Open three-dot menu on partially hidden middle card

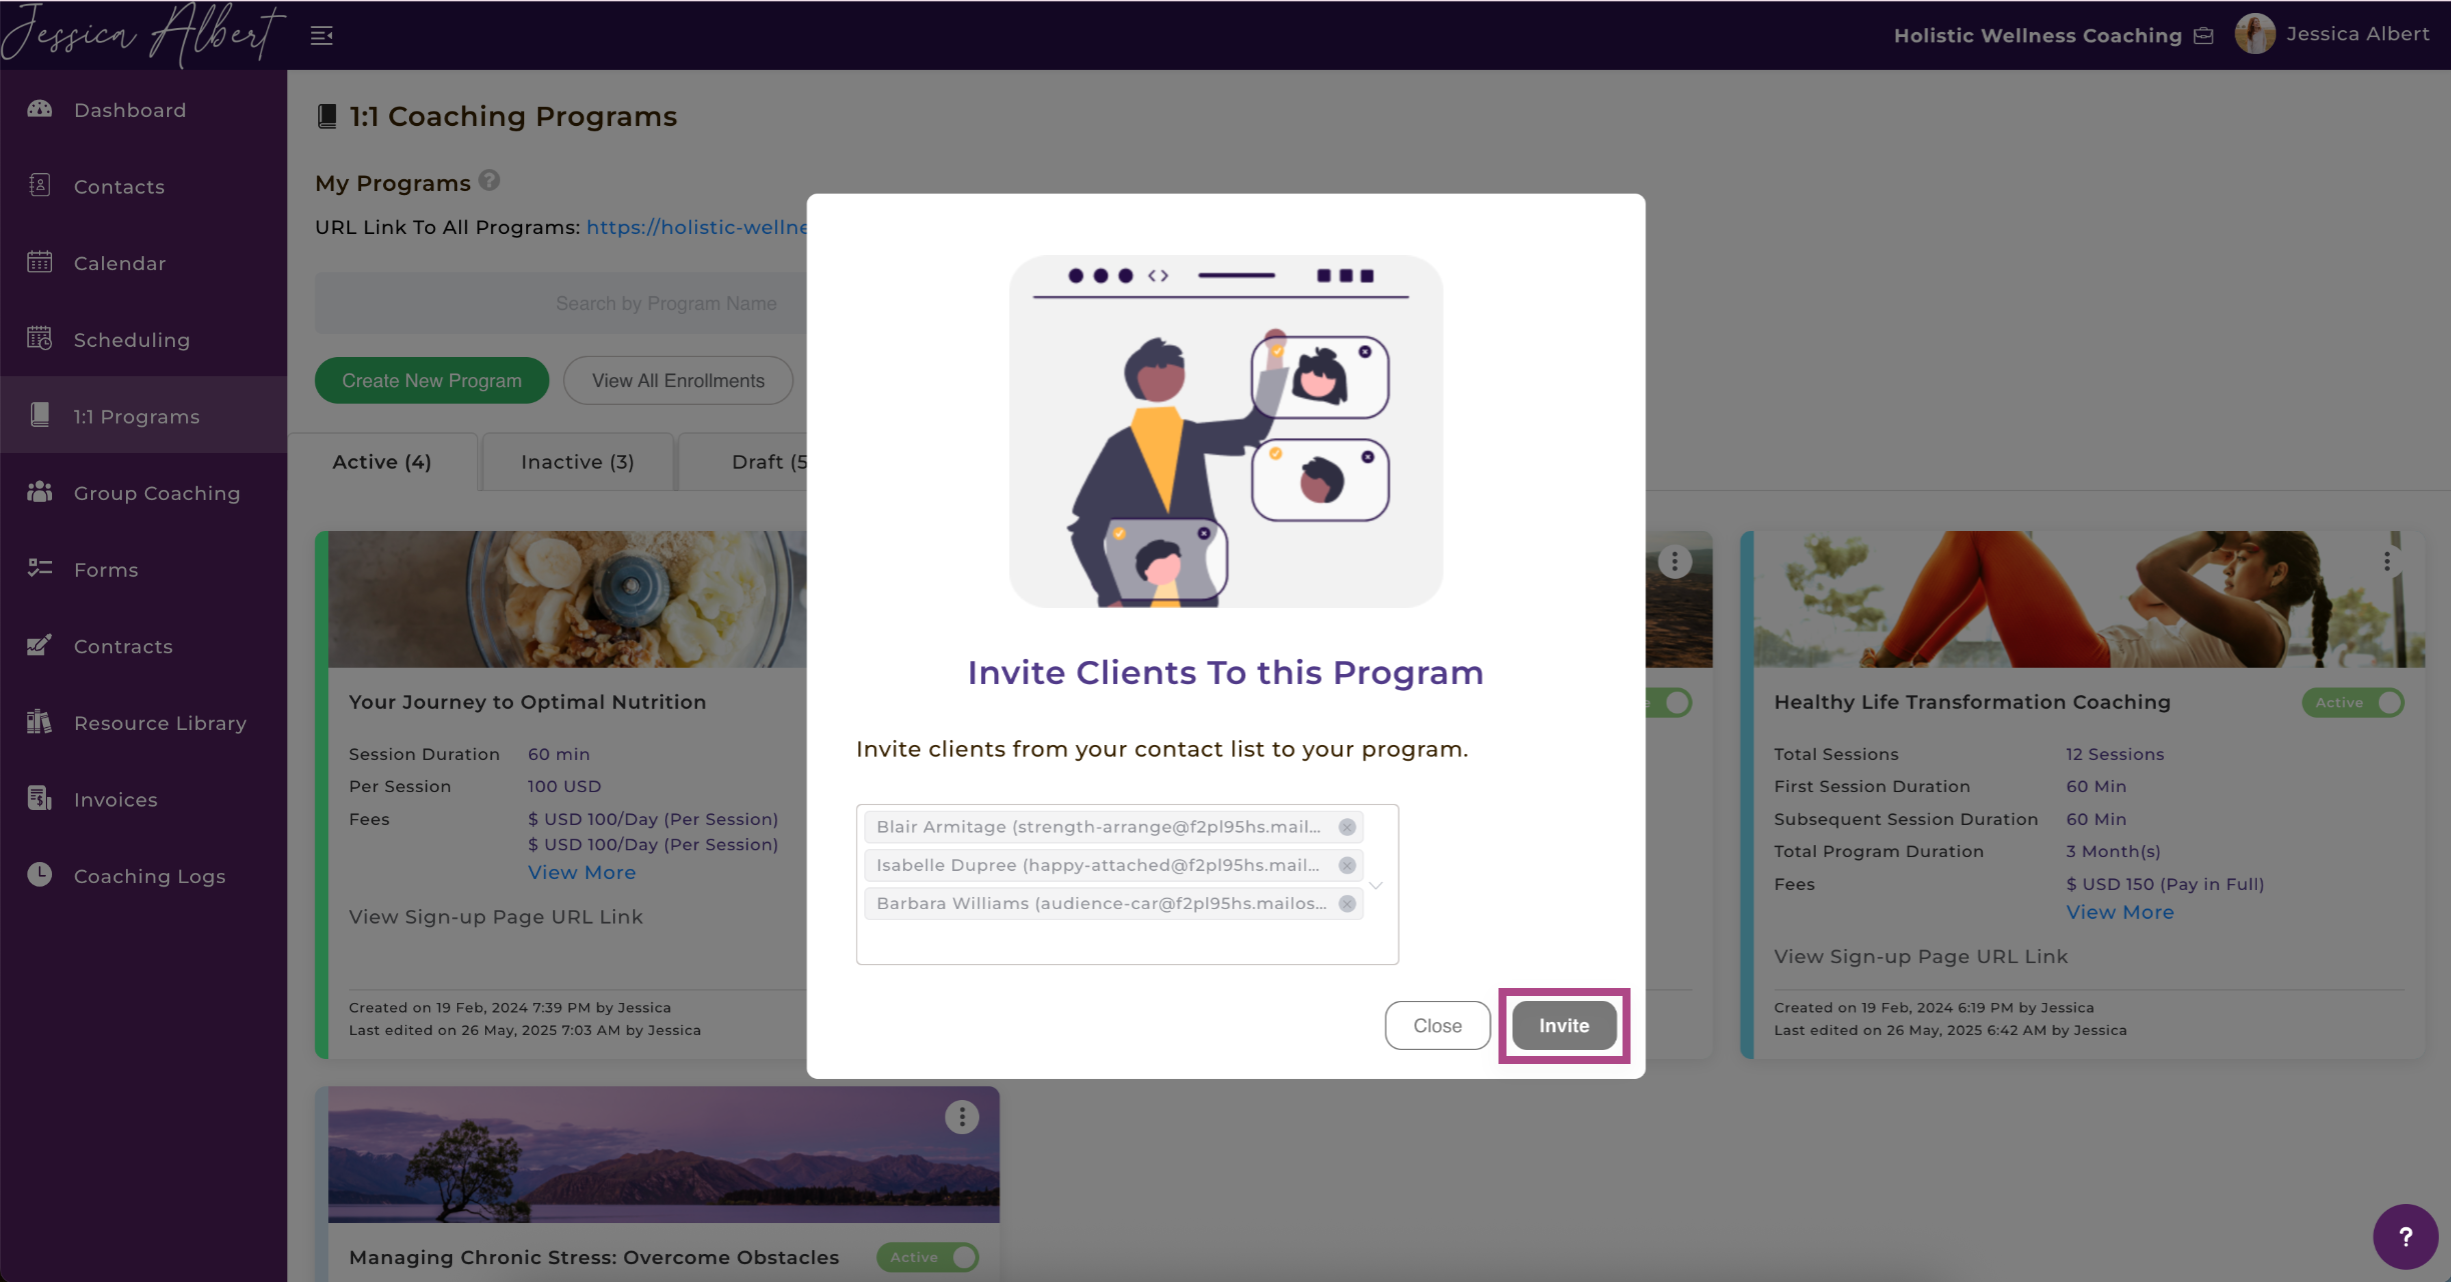pyautogui.click(x=1674, y=561)
